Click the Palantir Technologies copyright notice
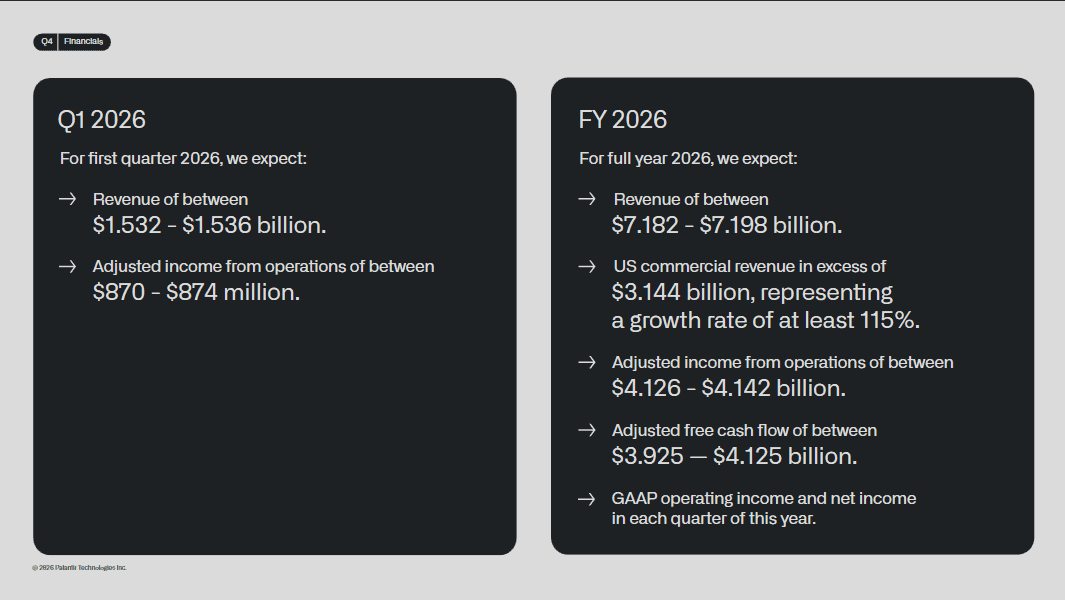 point(80,567)
